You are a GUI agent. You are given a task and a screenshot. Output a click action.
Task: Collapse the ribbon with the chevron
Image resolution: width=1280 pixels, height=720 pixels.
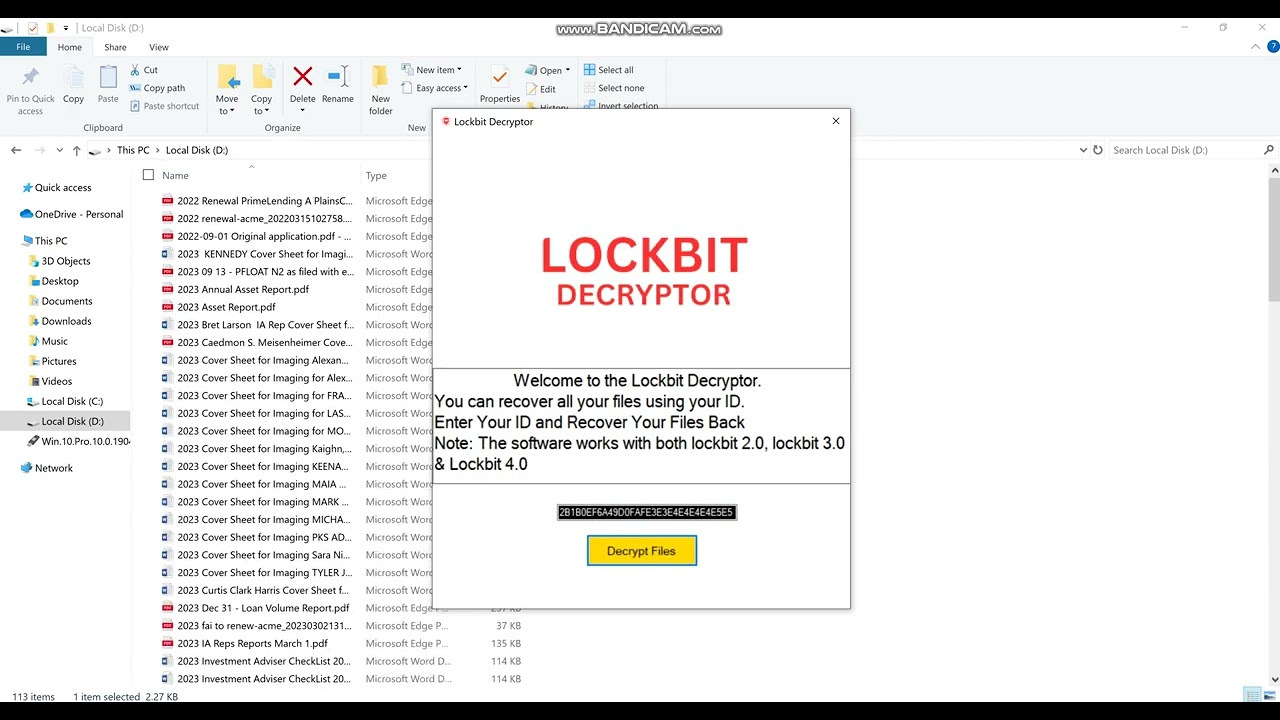pyautogui.click(x=1257, y=47)
